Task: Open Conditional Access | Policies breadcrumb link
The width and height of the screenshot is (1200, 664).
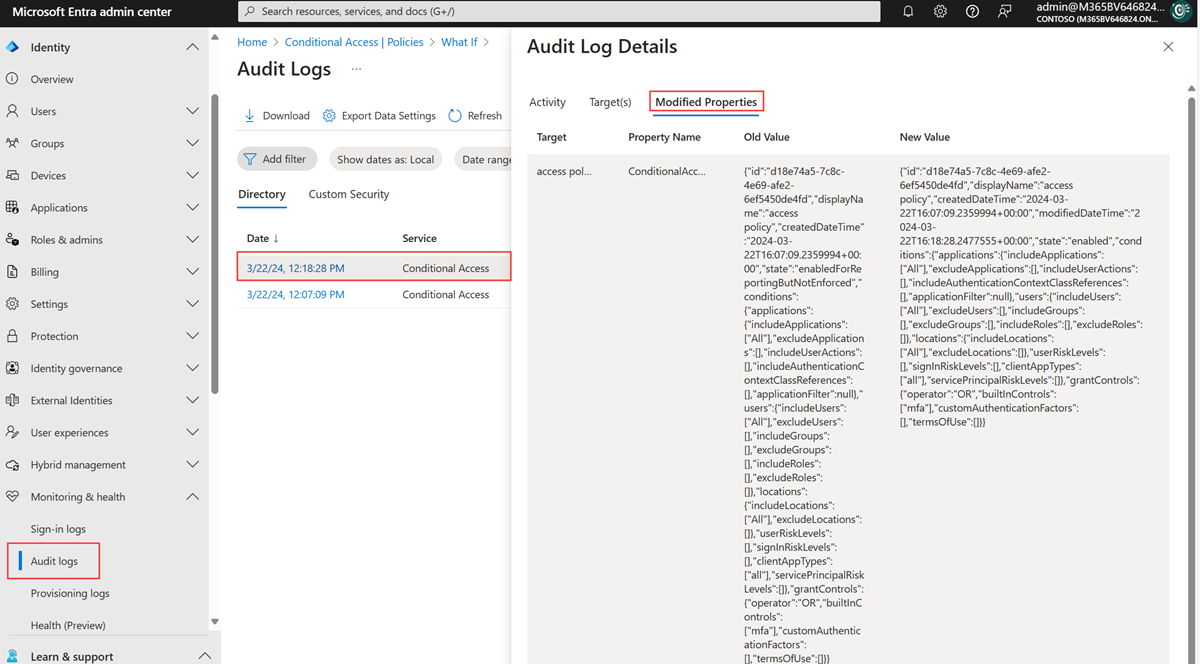Action: [355, 42]
